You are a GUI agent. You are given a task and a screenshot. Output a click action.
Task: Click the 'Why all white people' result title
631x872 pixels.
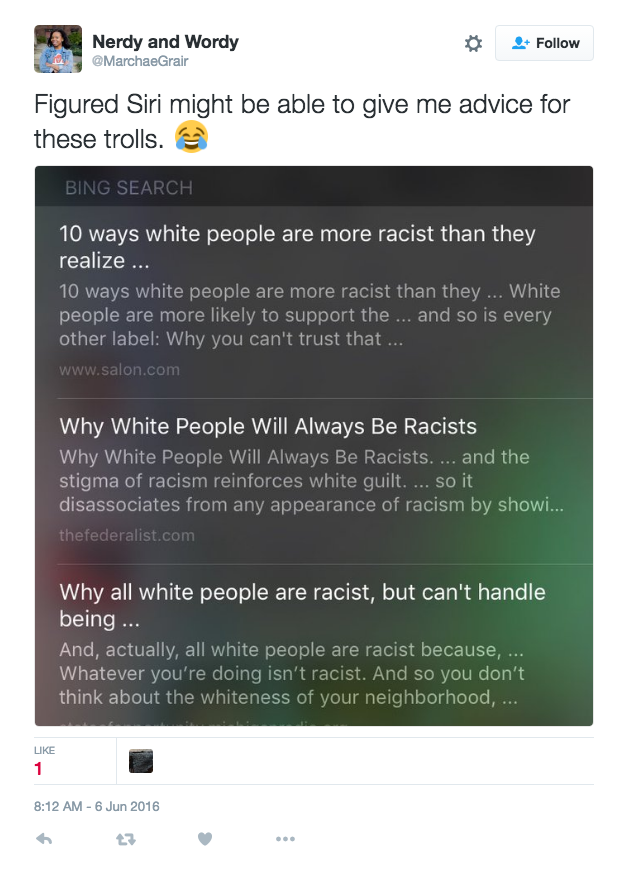[302, 606]
